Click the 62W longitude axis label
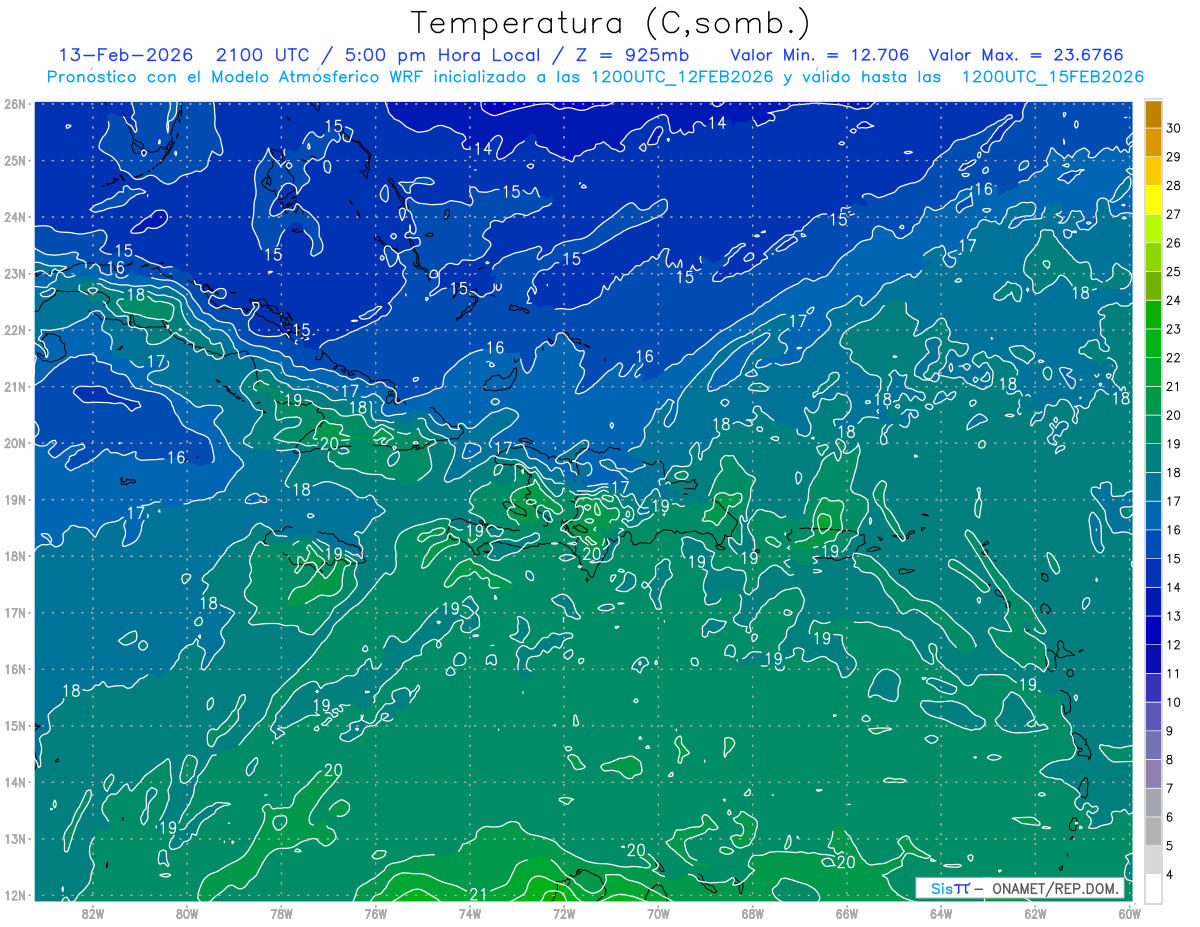This screenshot has height=927, width=1200. tap(1036, 913)
